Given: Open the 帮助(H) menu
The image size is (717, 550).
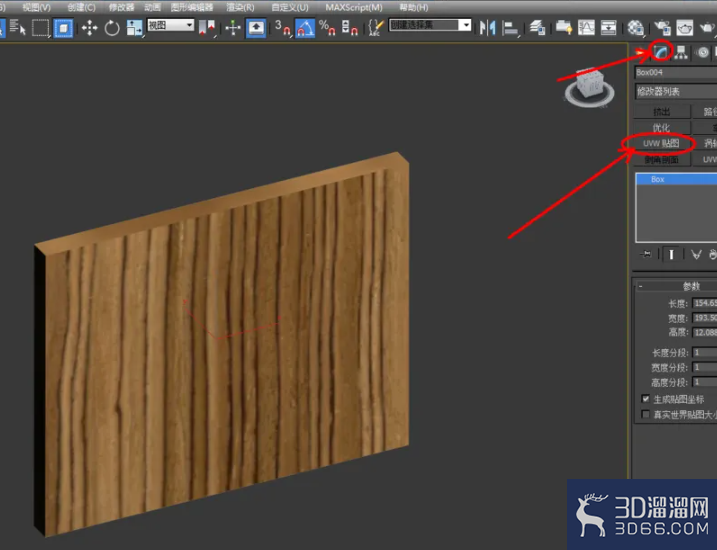Looking at the screenshot, I should point(414,7).
